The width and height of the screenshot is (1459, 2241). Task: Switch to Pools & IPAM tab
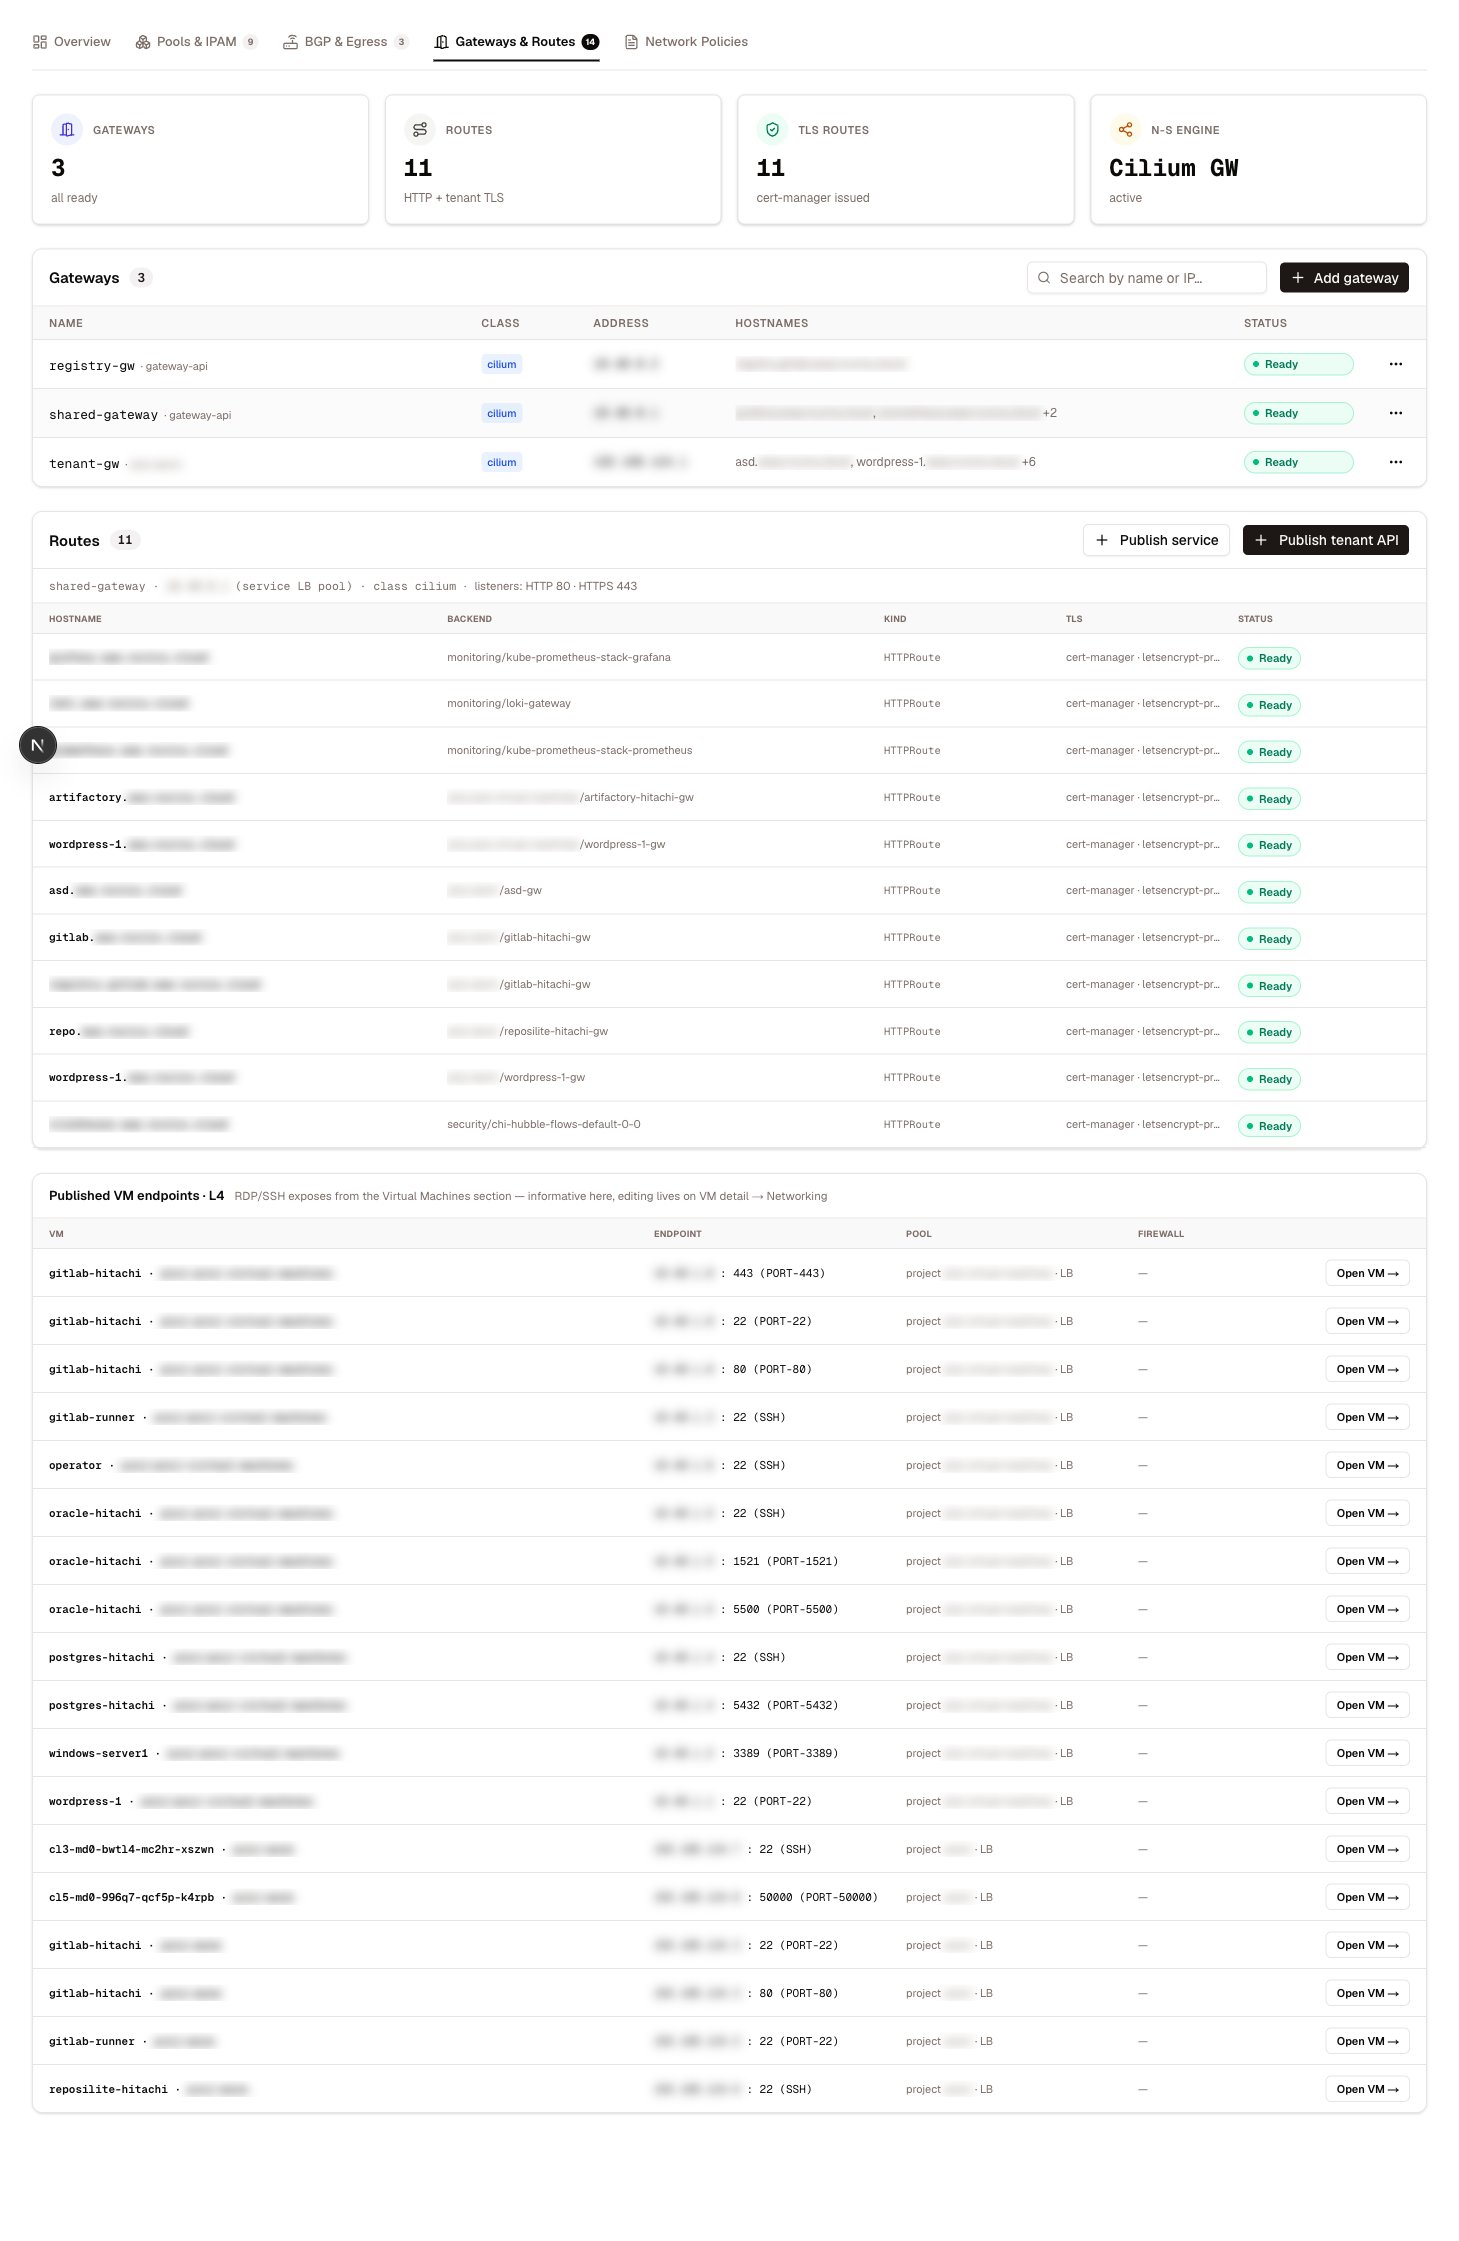click(196, 42)
